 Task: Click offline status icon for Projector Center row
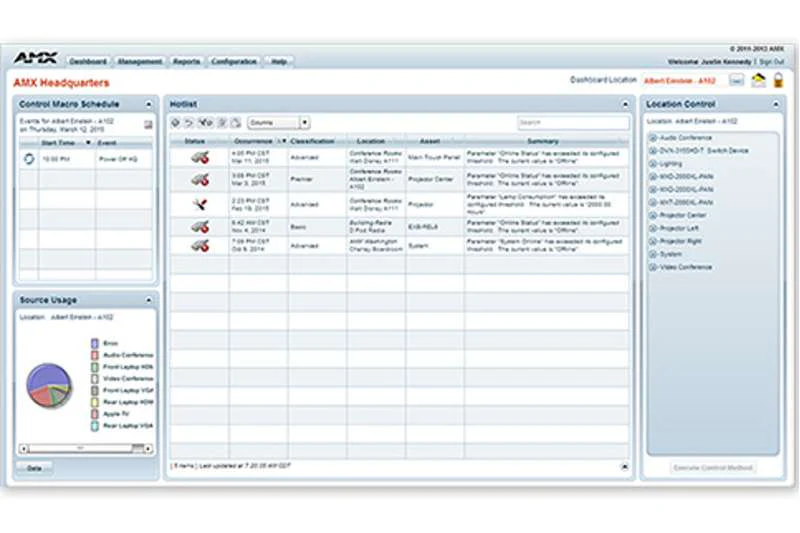[x=201, y=180]
